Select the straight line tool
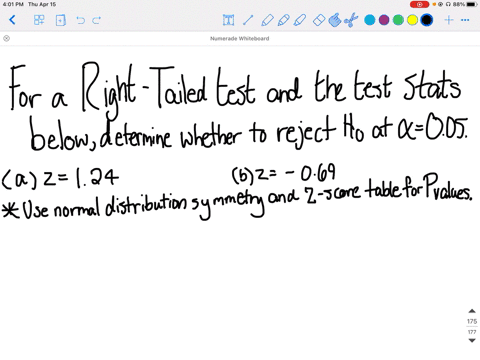 click(248, 20)
